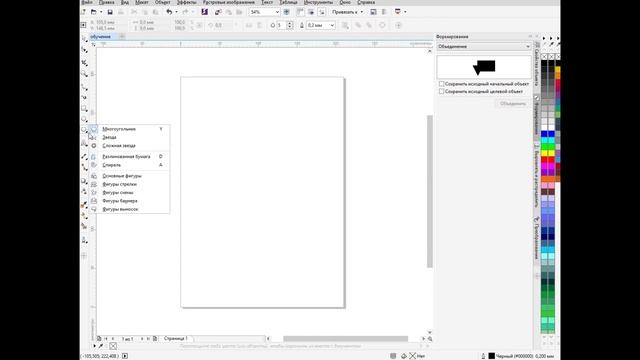Viewport: 640px width, 360px height.
Task: Click the purple Corel search content icon
Action: pos(204,12)
